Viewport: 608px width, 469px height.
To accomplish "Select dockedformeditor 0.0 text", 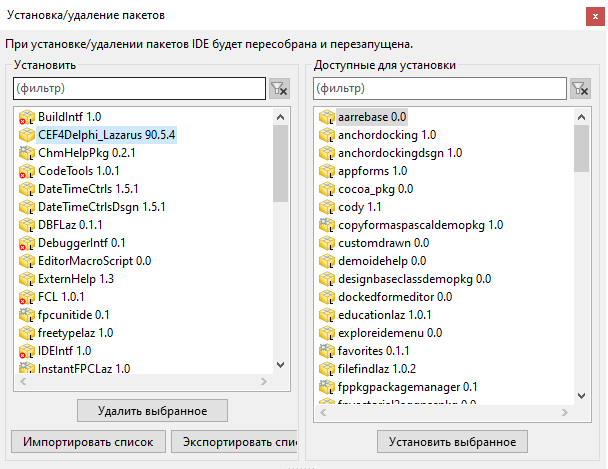I will click(x=395, y=297).
